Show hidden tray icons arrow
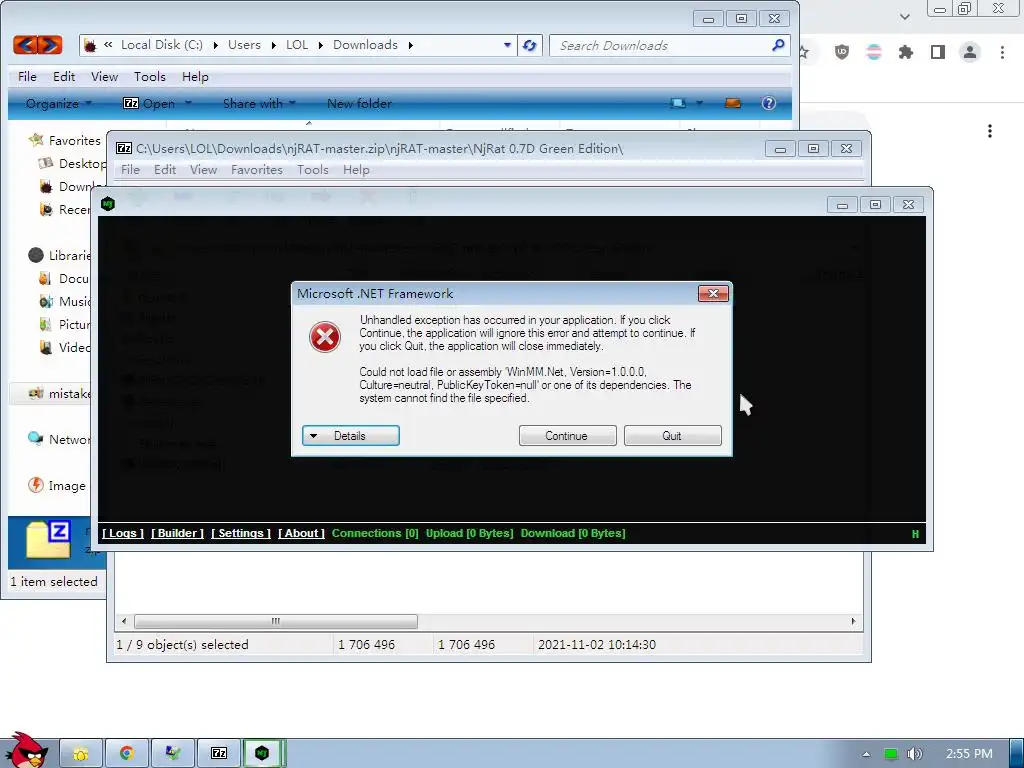1024x768 pixels. (866, 754)
